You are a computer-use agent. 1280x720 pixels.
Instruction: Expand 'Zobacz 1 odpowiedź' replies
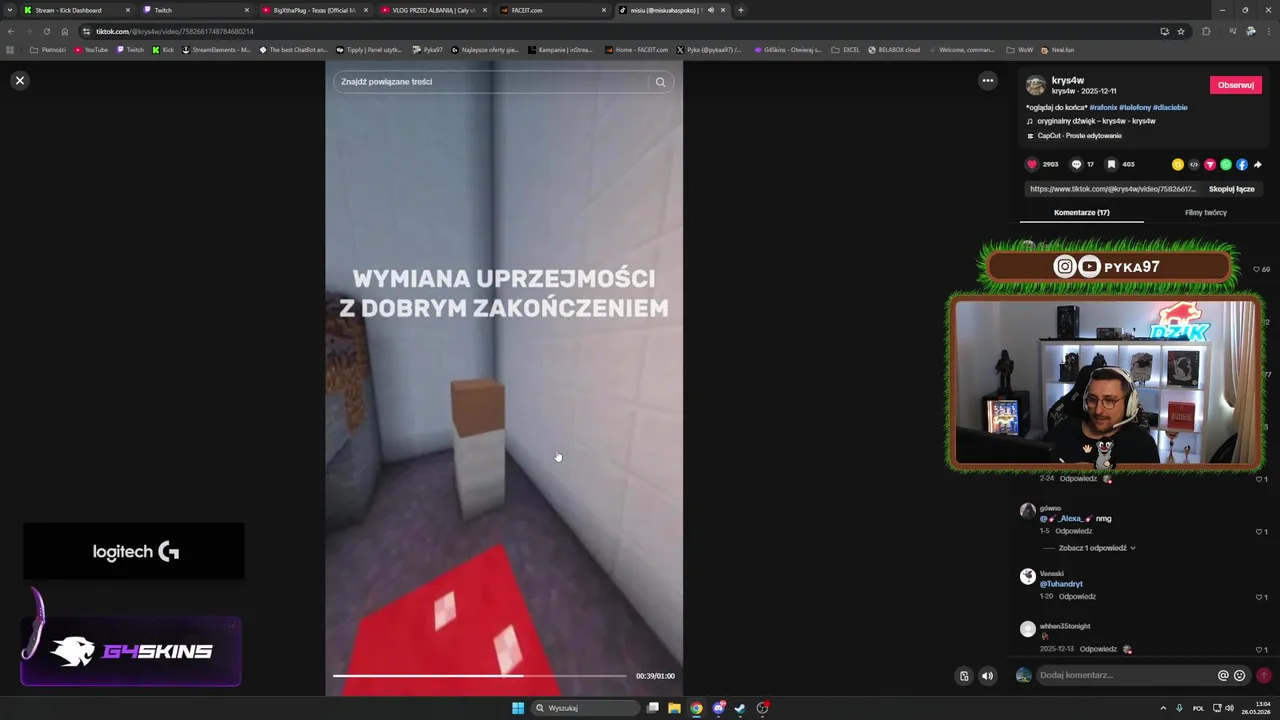coord(1097,548)
